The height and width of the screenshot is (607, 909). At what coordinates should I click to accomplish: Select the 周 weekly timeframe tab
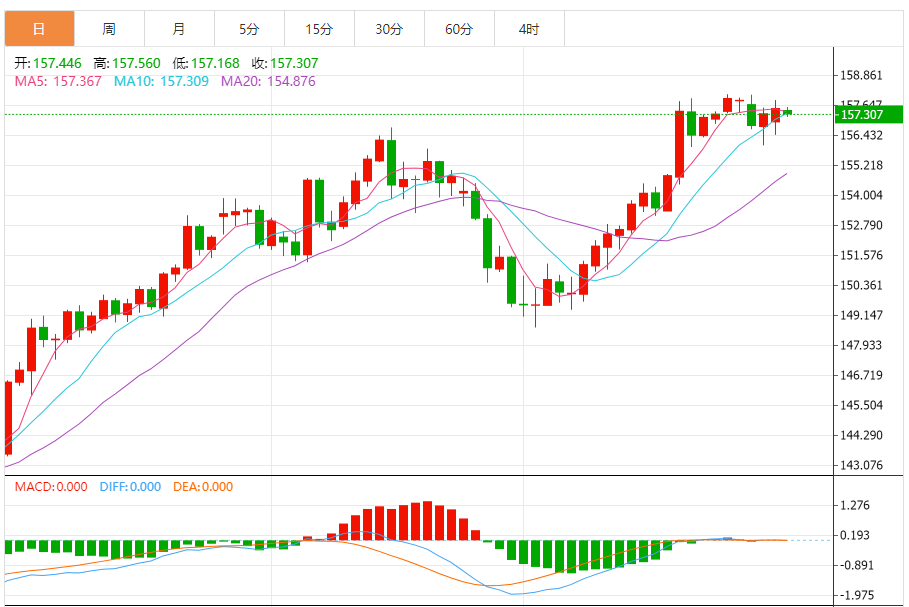[109, 29]
